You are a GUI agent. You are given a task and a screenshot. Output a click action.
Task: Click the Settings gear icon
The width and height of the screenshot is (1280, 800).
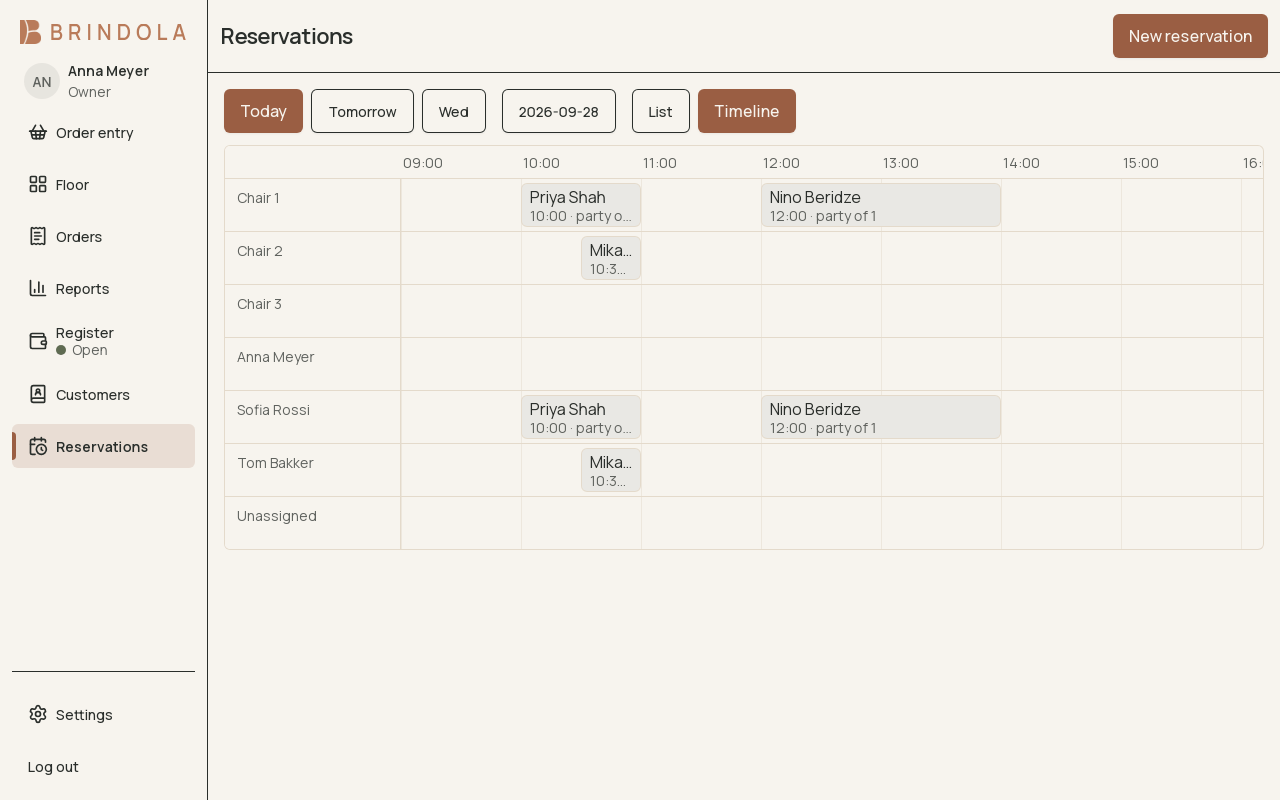(38, 714)
